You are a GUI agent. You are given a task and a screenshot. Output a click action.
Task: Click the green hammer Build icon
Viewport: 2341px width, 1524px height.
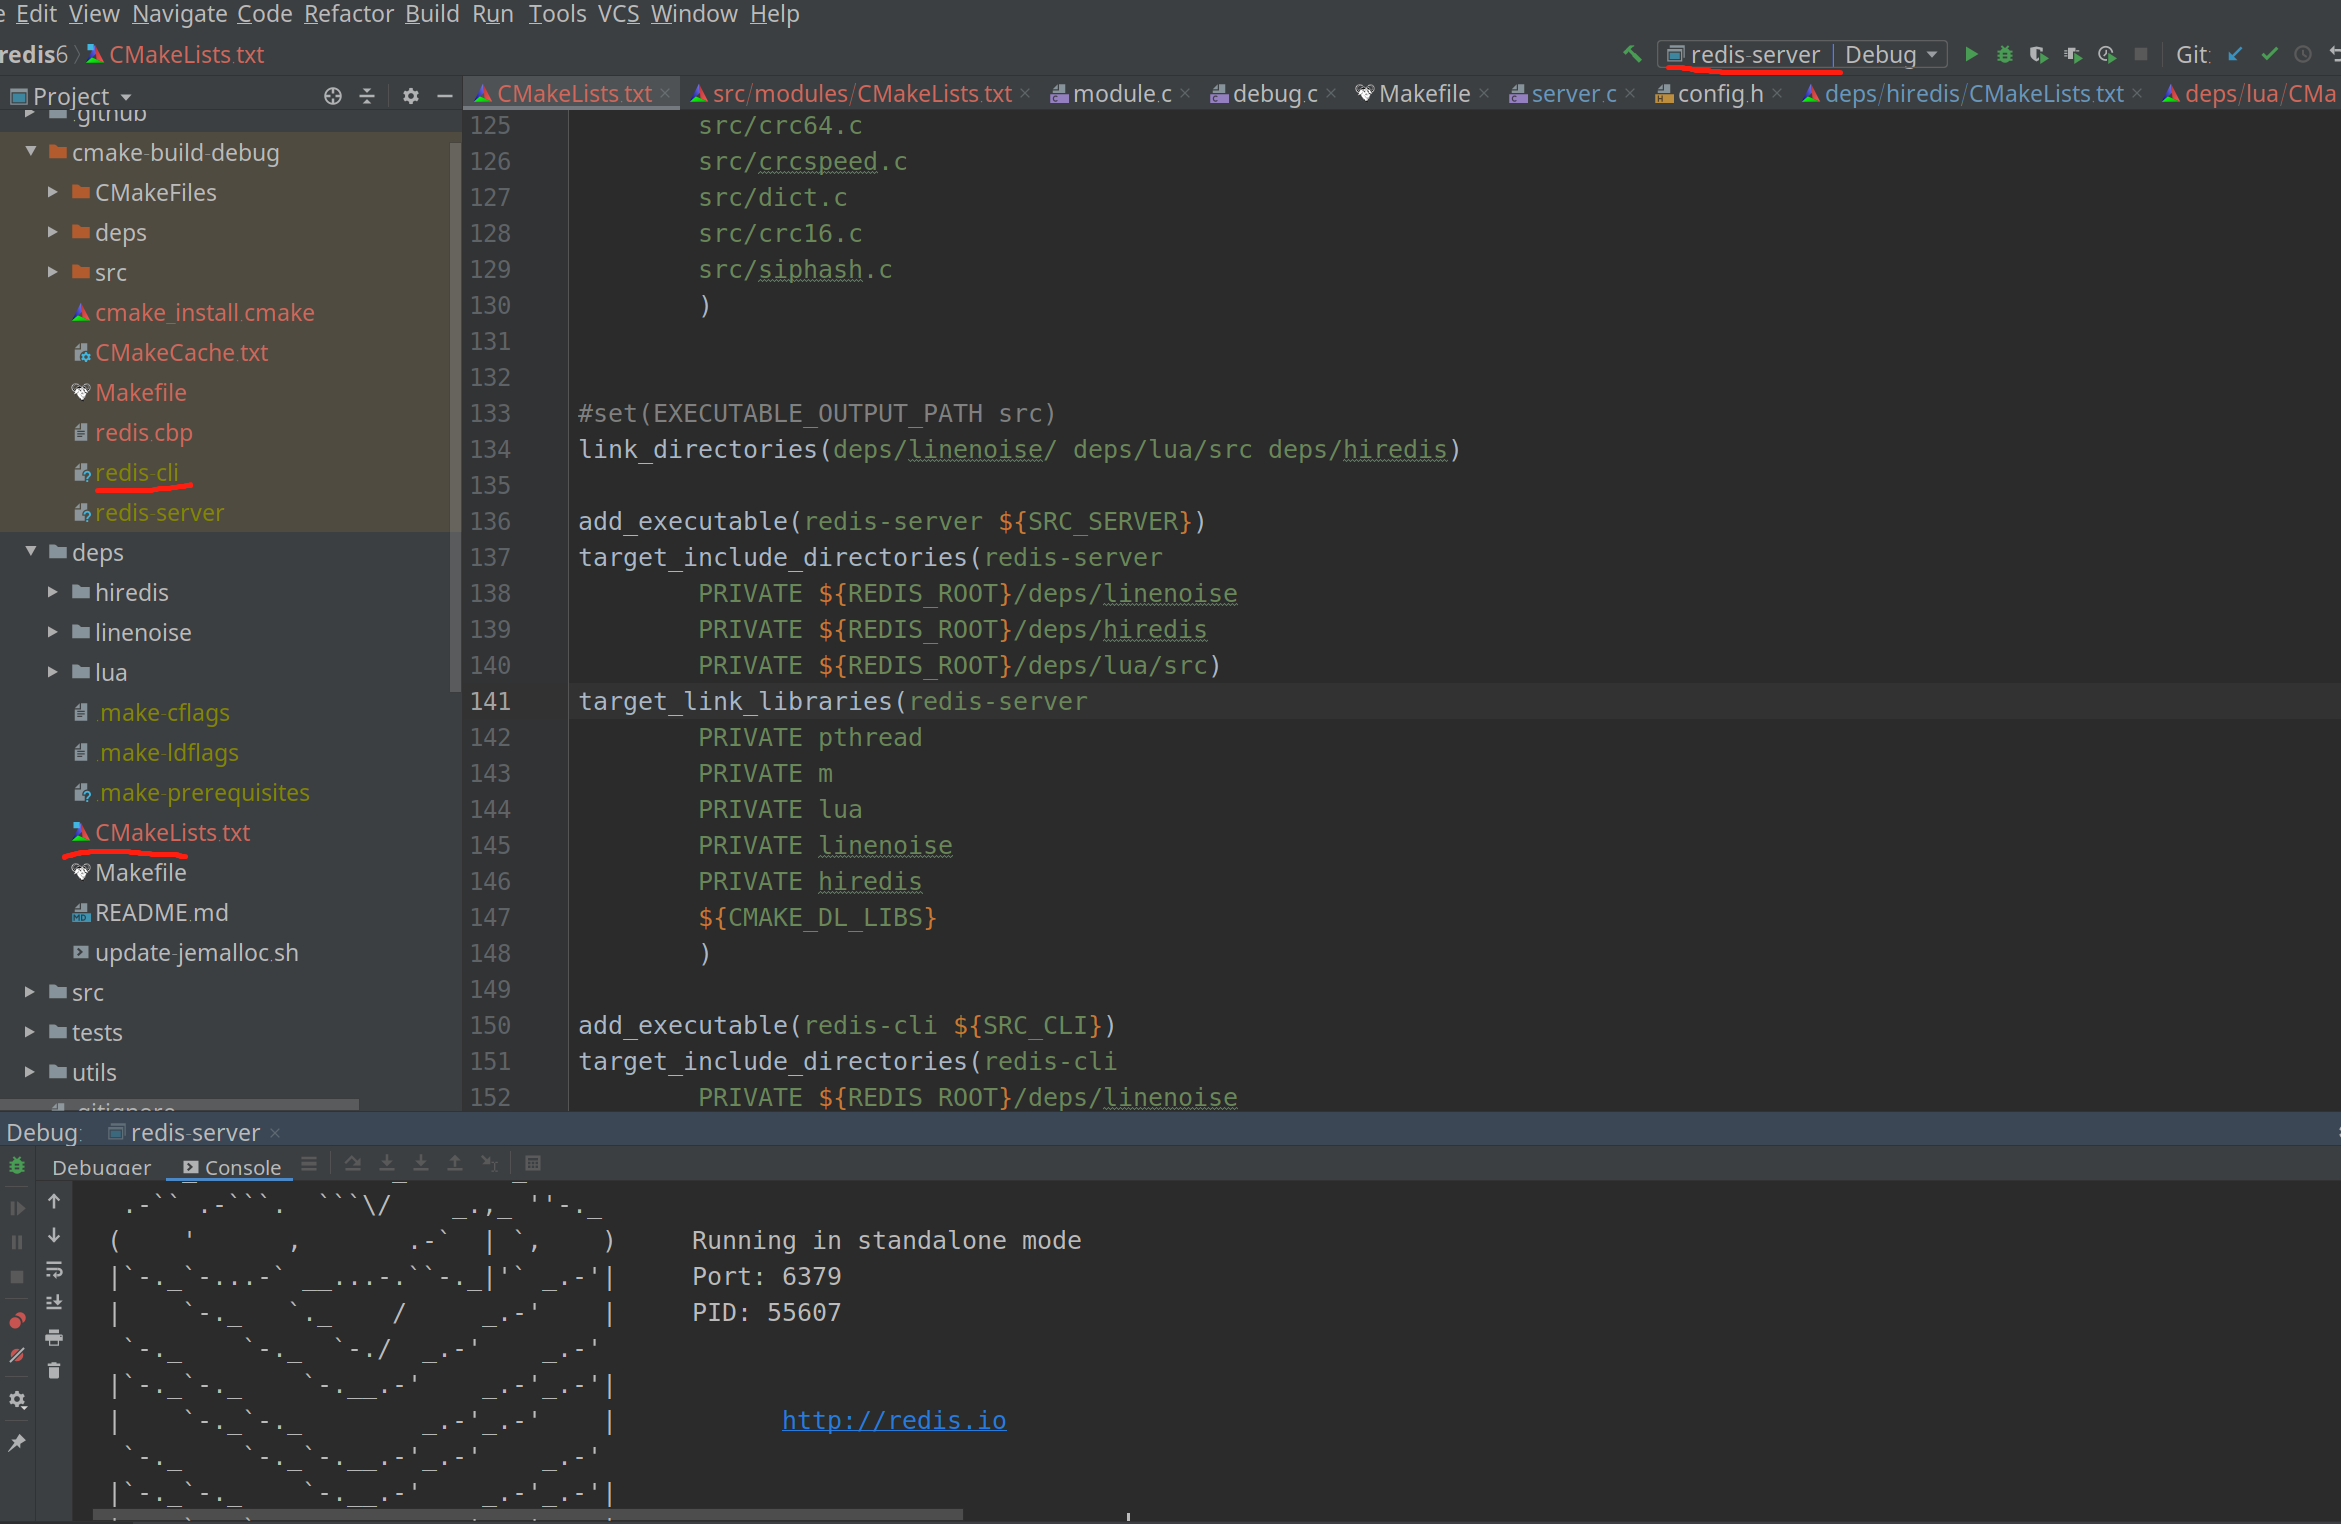[1631, 54]
